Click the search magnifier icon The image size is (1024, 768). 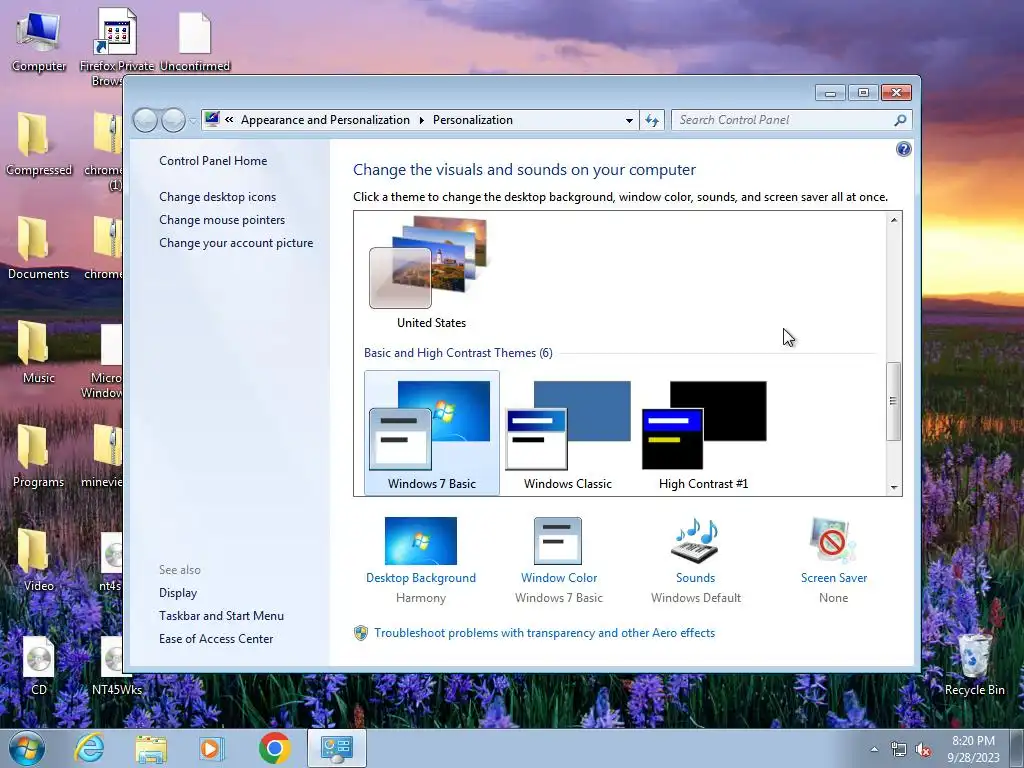point(900,120)
